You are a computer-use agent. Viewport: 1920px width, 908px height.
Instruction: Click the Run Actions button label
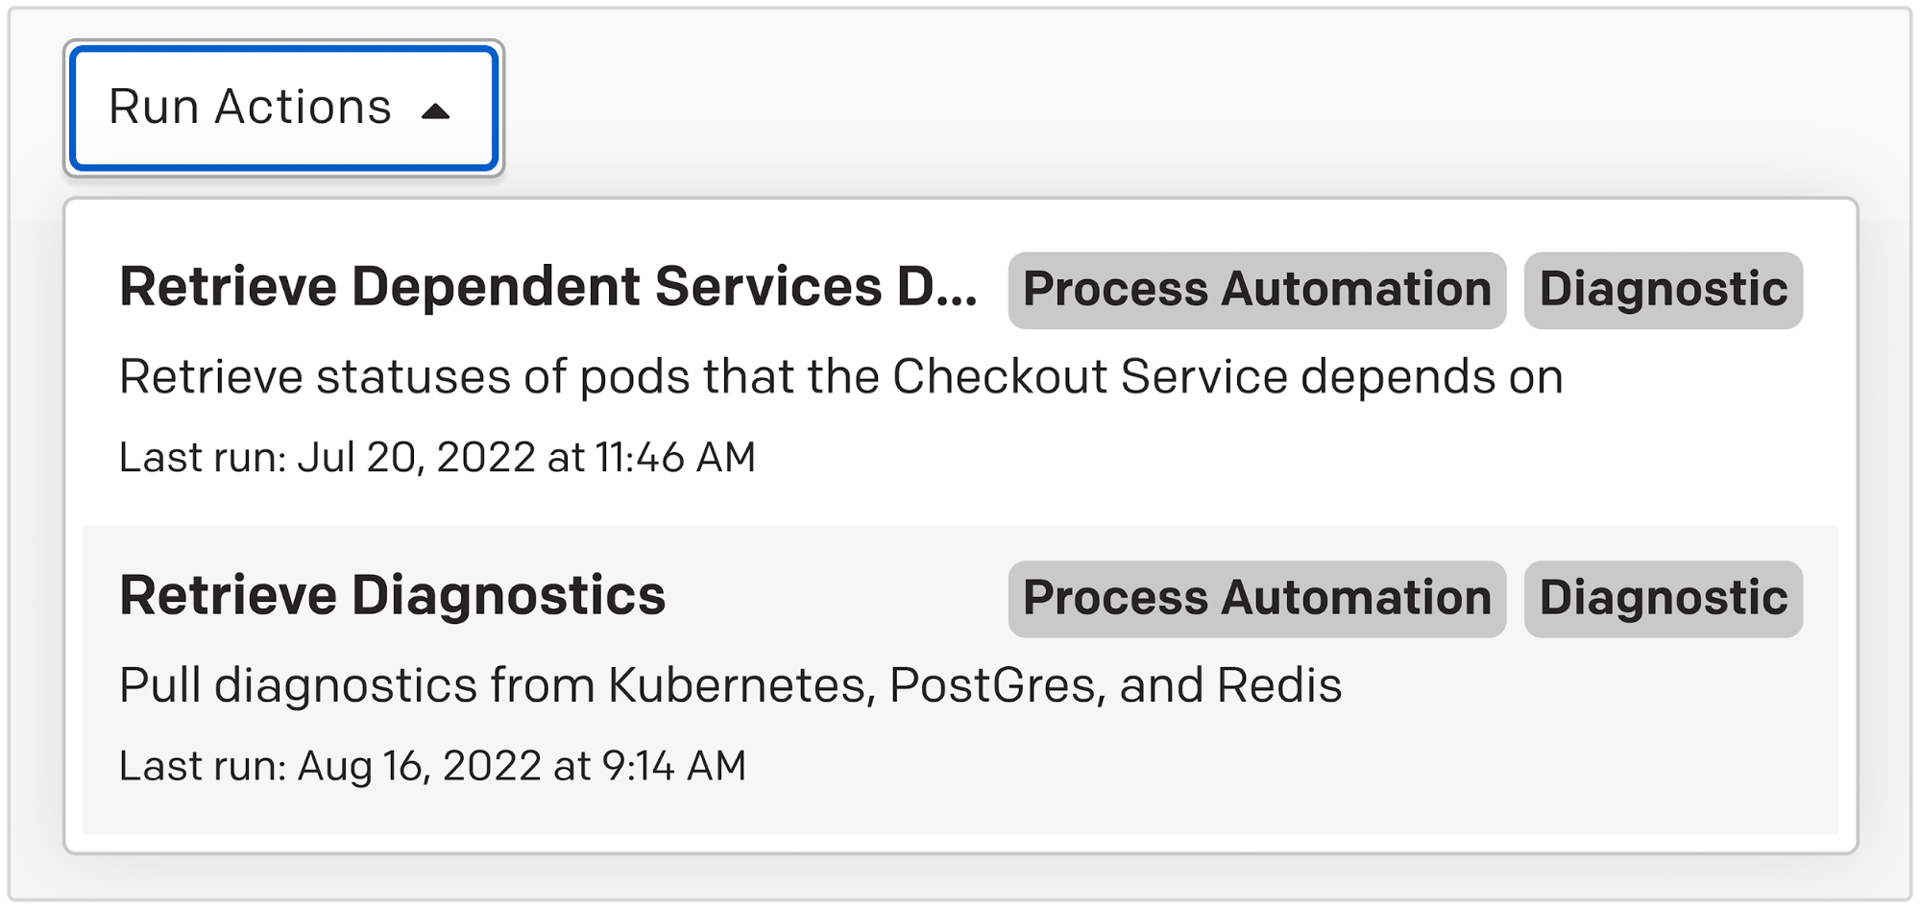(x=250, y=107)
